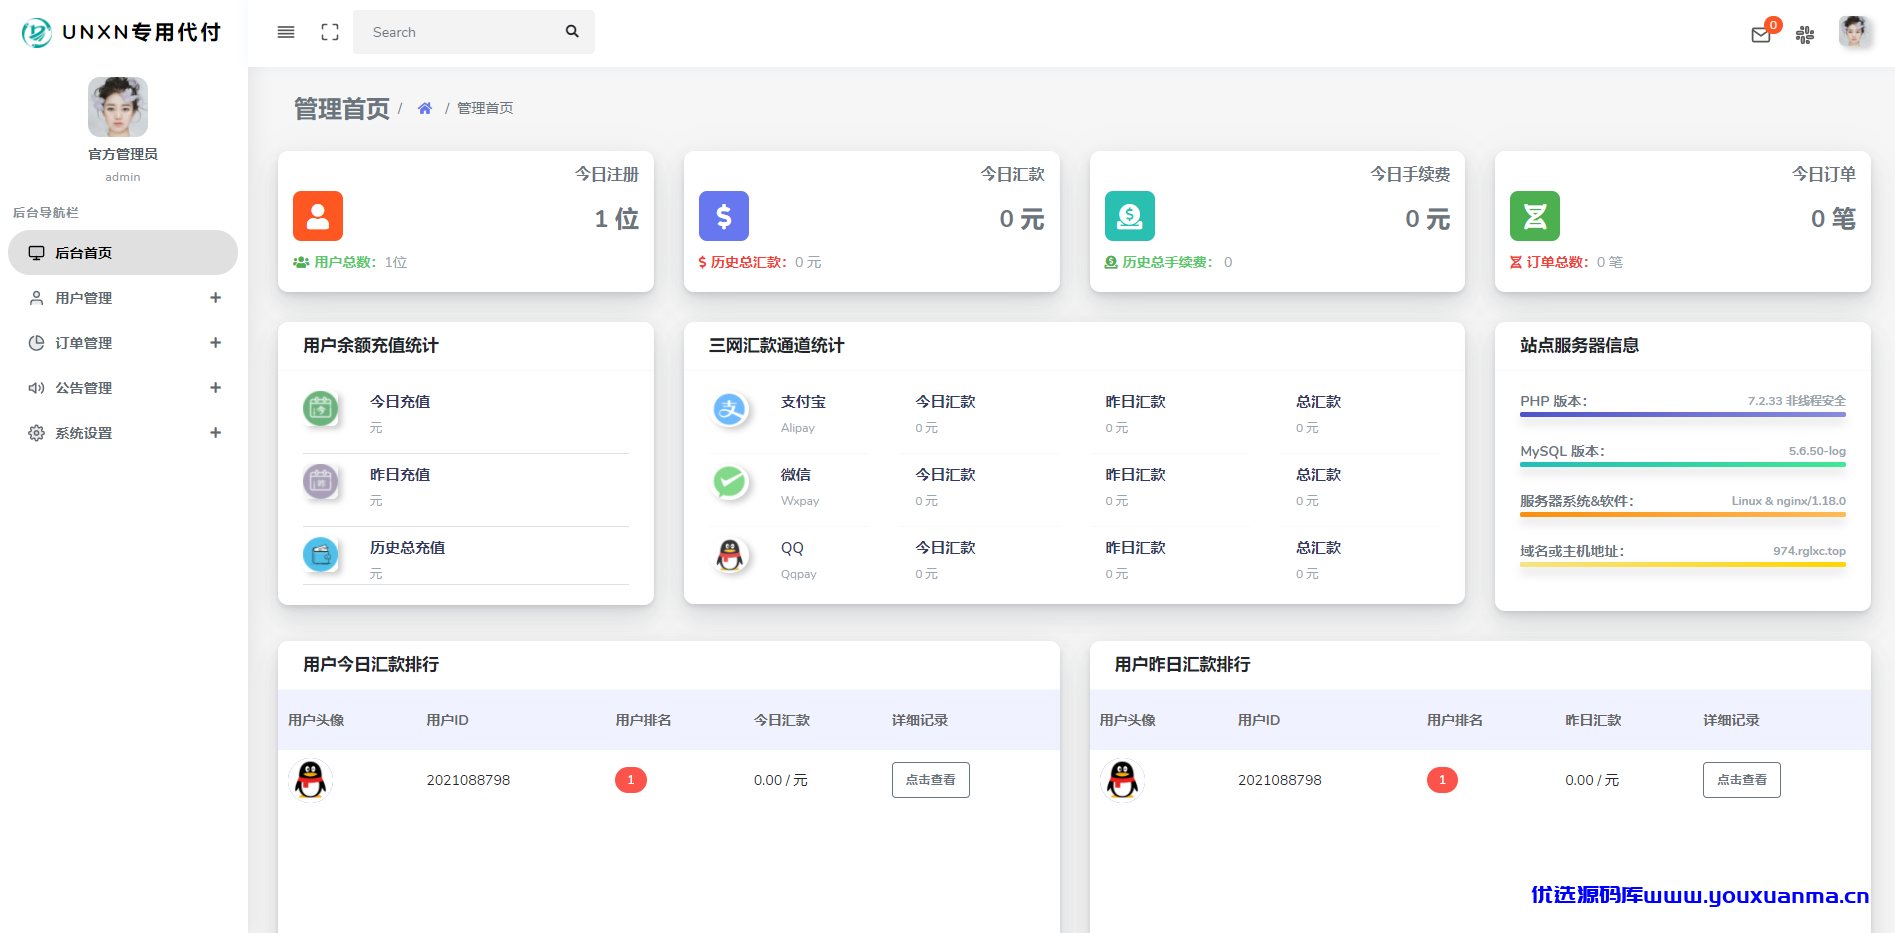
Task: Click the home icon in the breadcrumb
Action: [x=425, y=108]
